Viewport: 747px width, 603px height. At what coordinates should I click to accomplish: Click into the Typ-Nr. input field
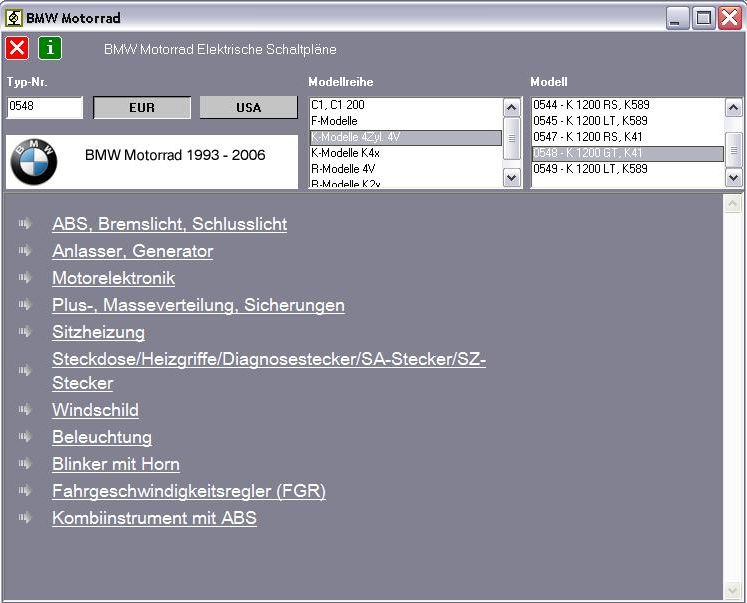(x=45, y=107)
